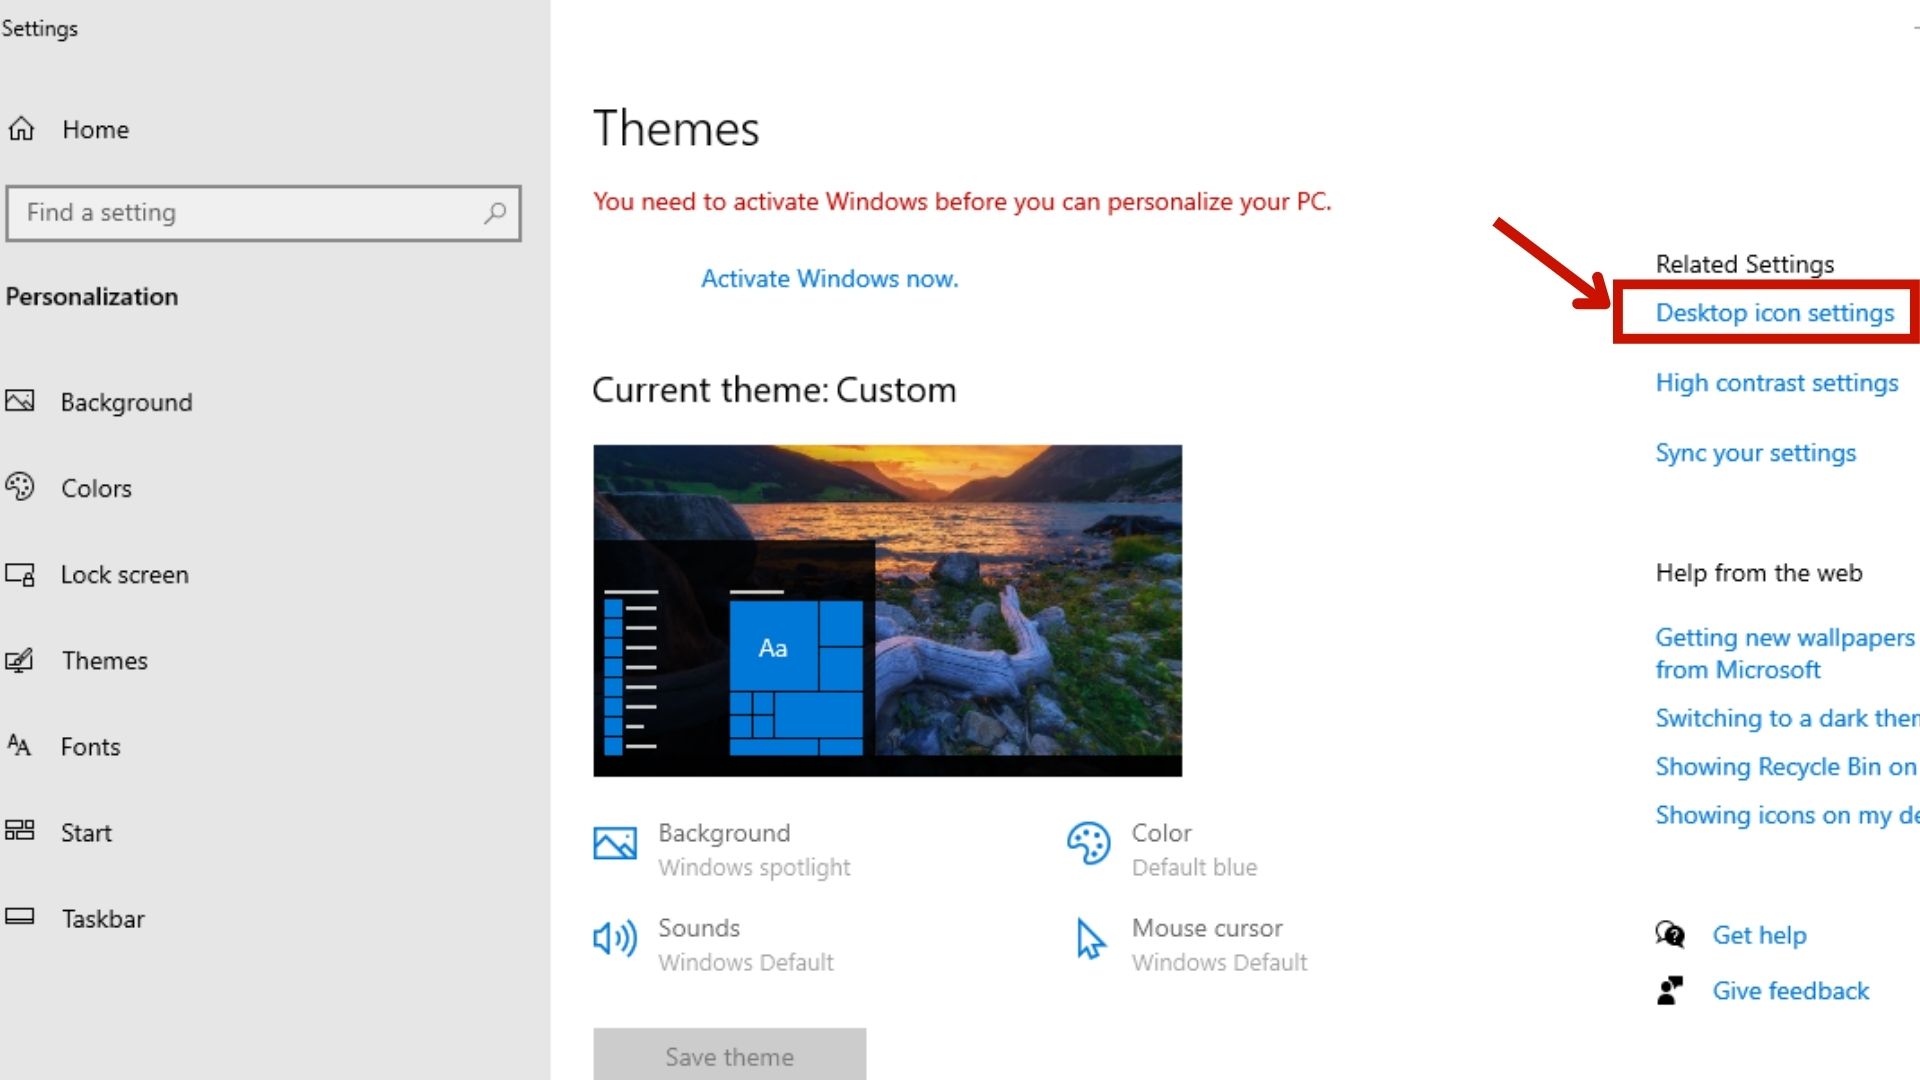The image size is (1920, 1080).
Task: Click the Sounds speaker icon
Action: (x=615, y=939)
